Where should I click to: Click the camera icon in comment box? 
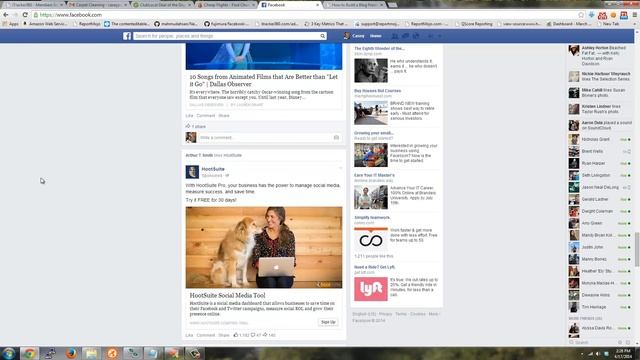point(336,138)
